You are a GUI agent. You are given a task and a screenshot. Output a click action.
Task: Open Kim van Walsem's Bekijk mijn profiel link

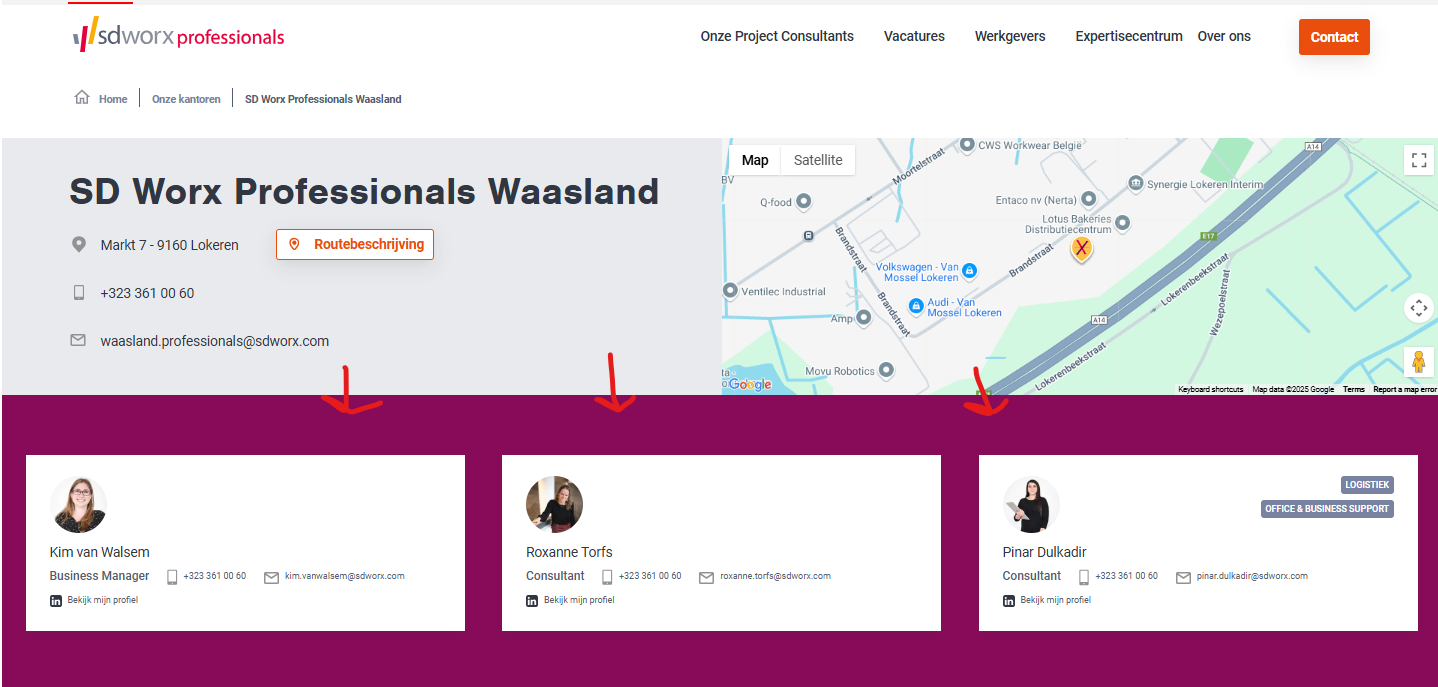coord(103,600)
